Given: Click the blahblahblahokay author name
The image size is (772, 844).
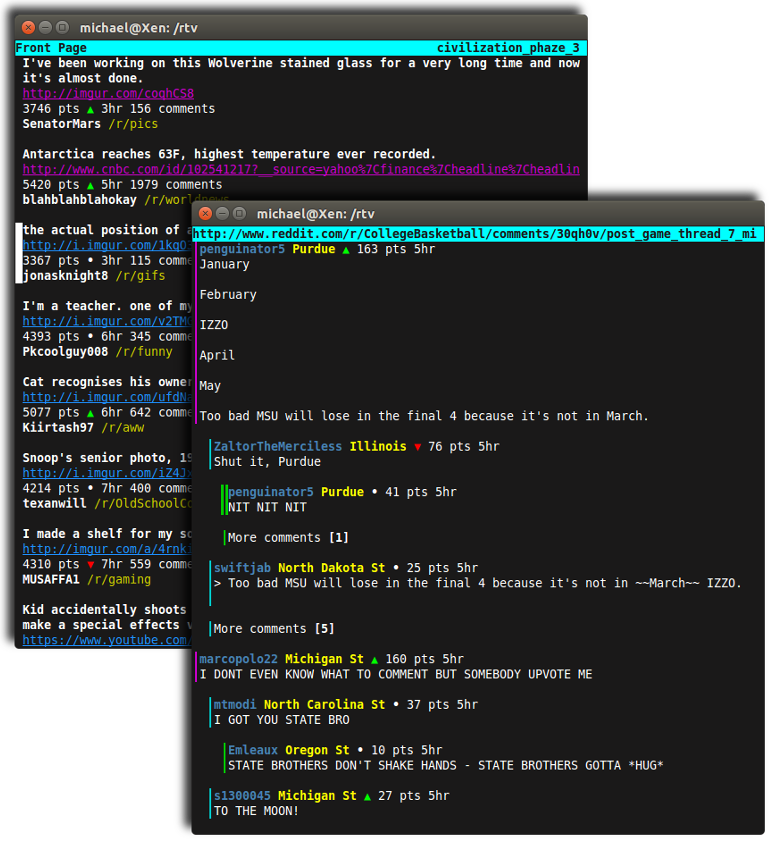Looking at the screenshot, I should point(80,200).
